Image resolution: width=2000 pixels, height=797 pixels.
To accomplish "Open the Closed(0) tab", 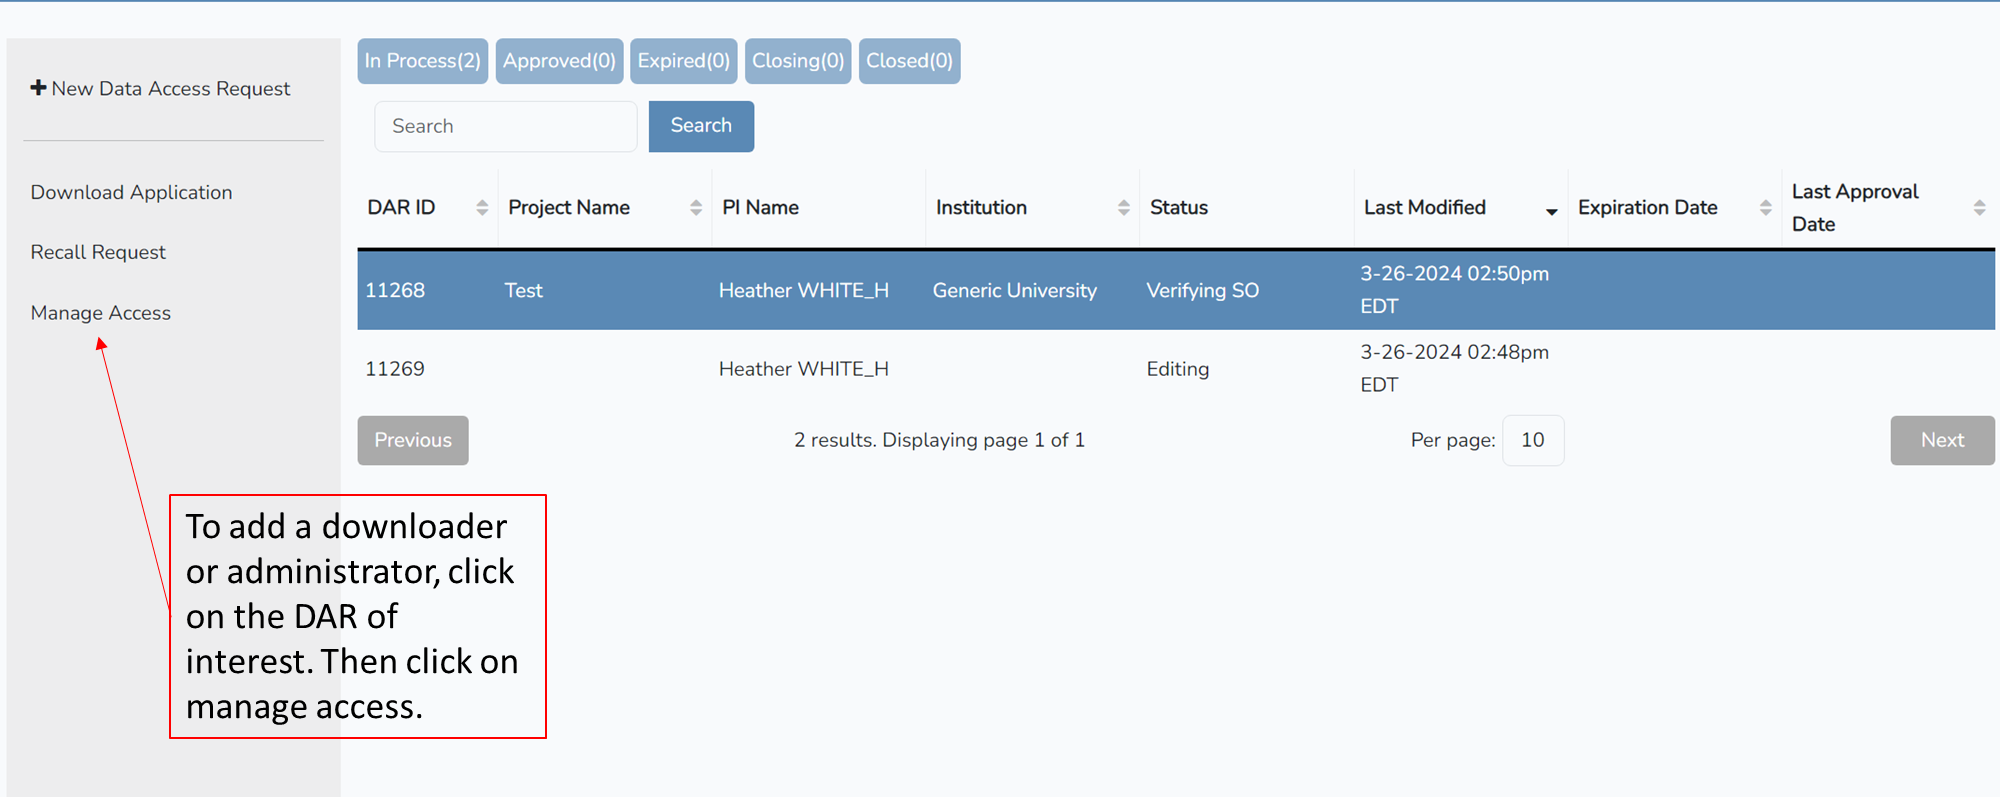I will [909, 61].
